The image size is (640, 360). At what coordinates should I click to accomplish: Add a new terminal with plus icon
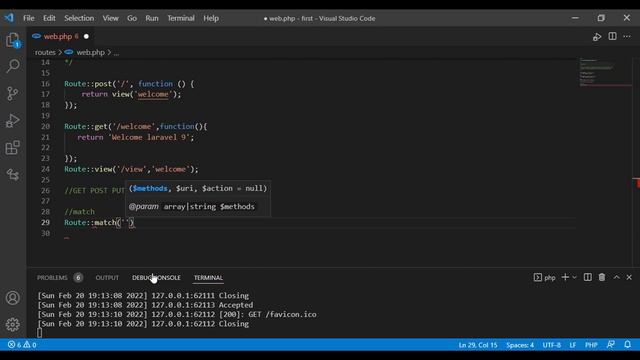pyautogui.click(x=565, y=277)
